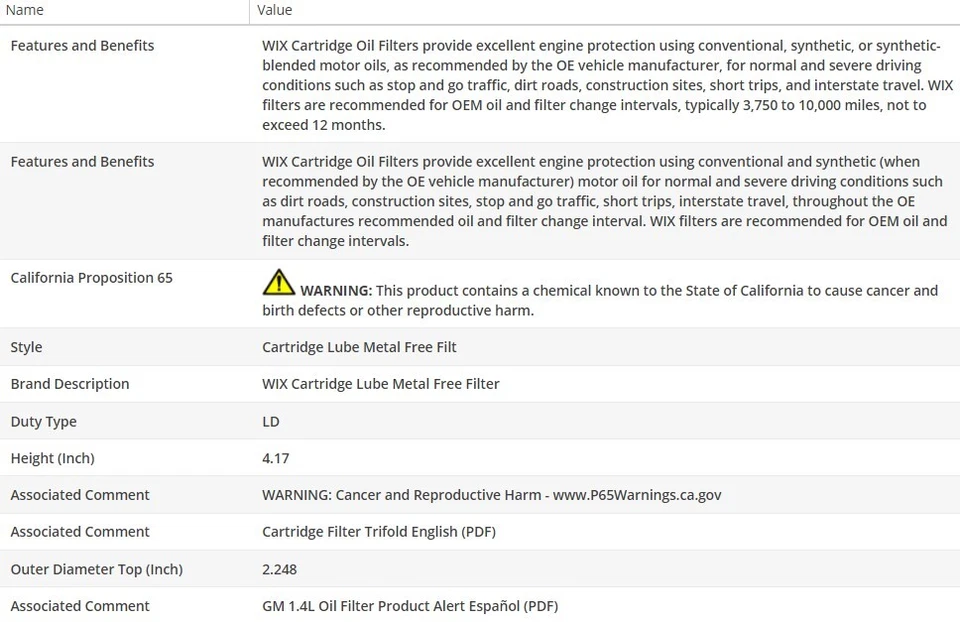Click the Style row label
The image size is (960, 622).
26,347
